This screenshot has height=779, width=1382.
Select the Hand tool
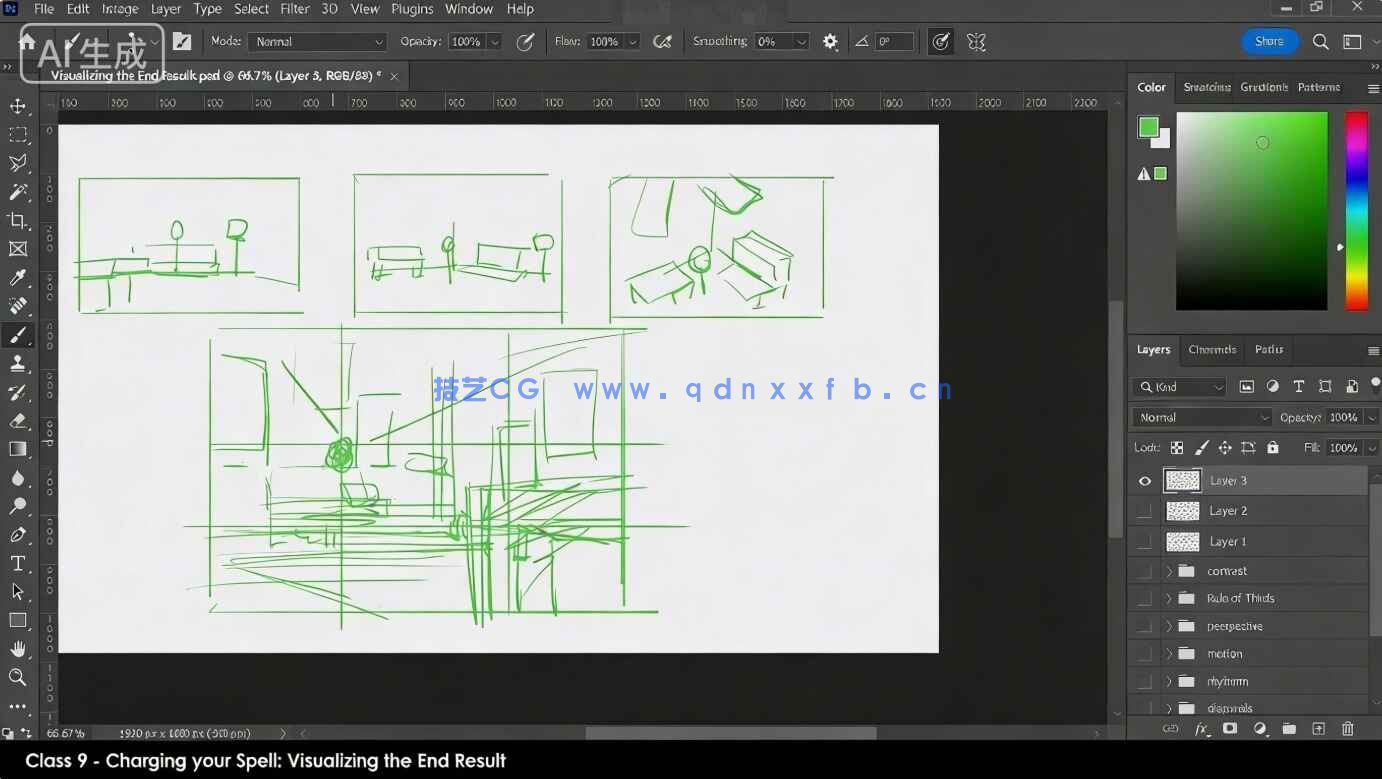point(18,649)
